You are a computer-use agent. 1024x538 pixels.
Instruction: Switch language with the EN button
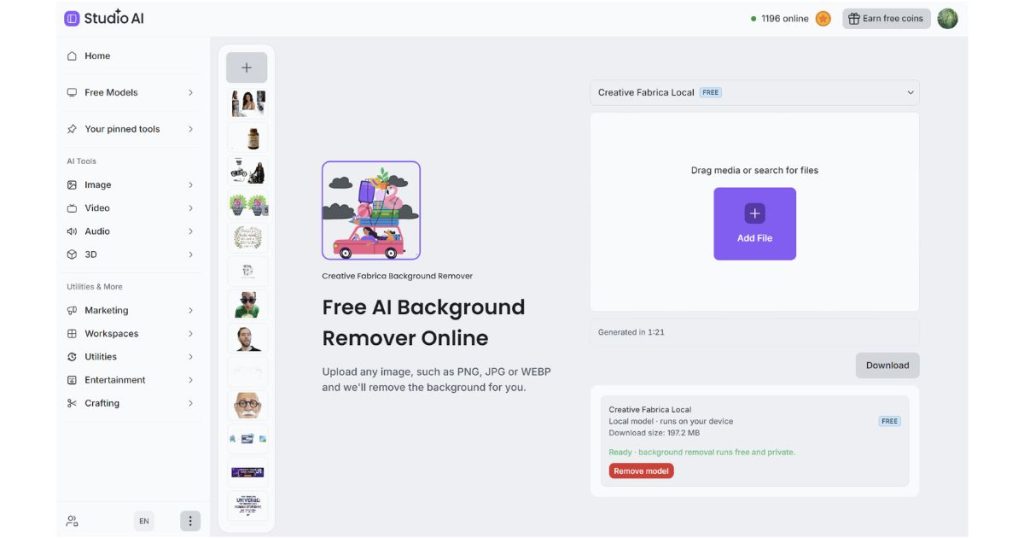point(144,521)
